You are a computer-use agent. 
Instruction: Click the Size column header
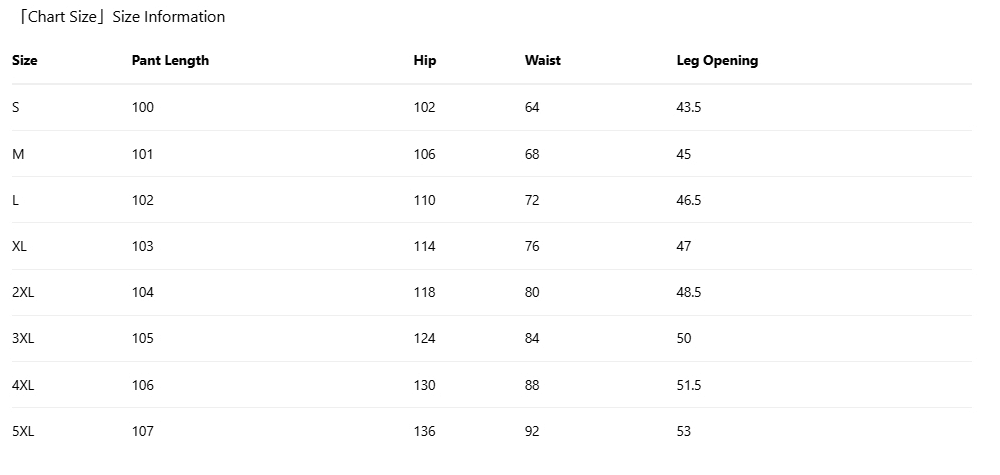[25, 60]
